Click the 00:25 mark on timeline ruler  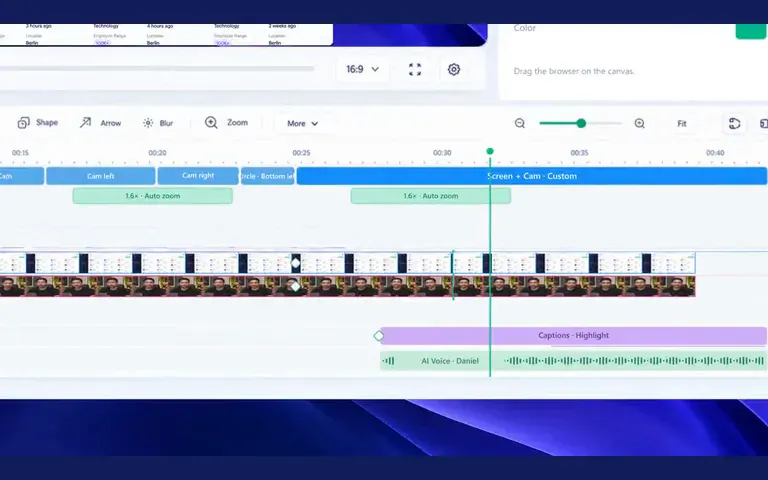(x=301, y=153)
